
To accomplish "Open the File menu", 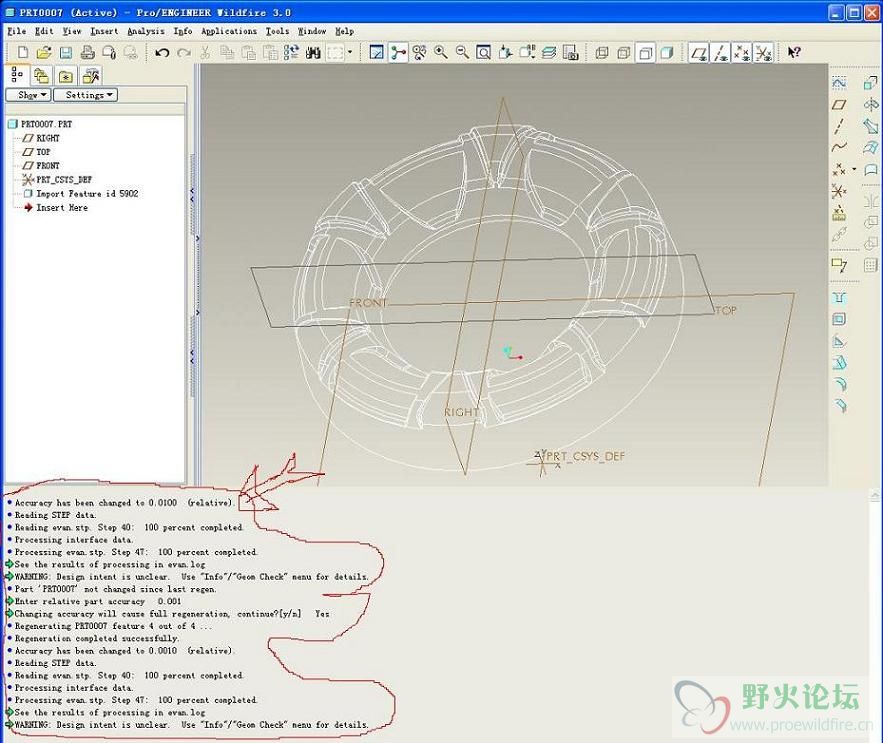I will pyautogui.click(x=16, y=31).
